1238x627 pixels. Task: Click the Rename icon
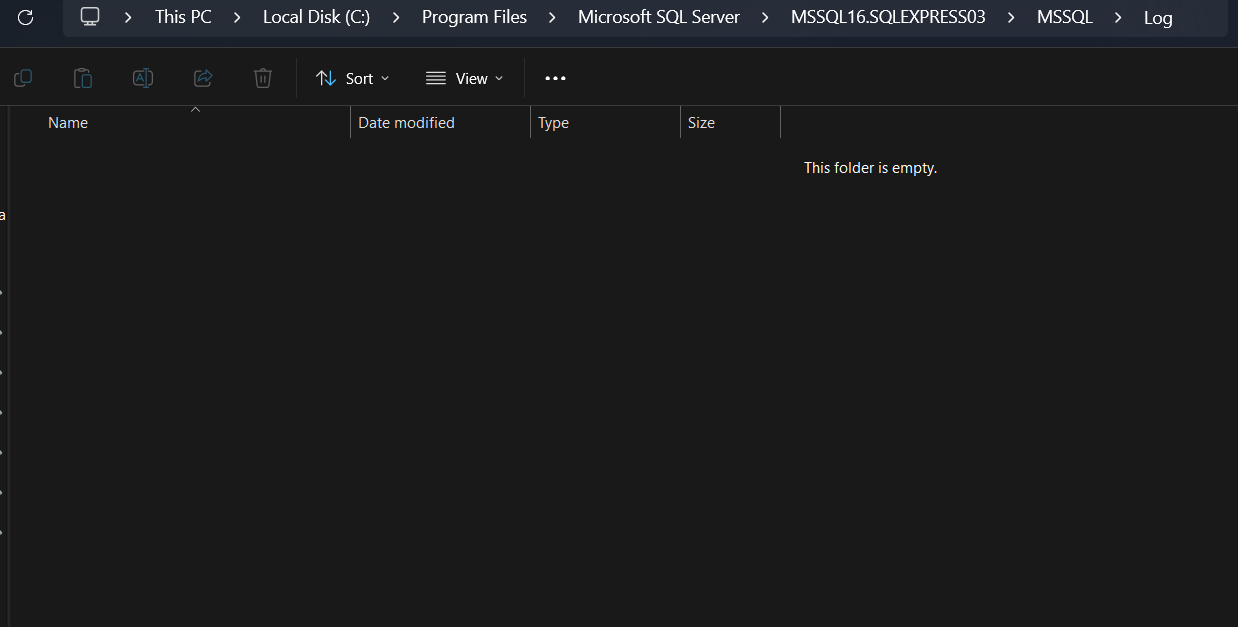click(142, 77)
